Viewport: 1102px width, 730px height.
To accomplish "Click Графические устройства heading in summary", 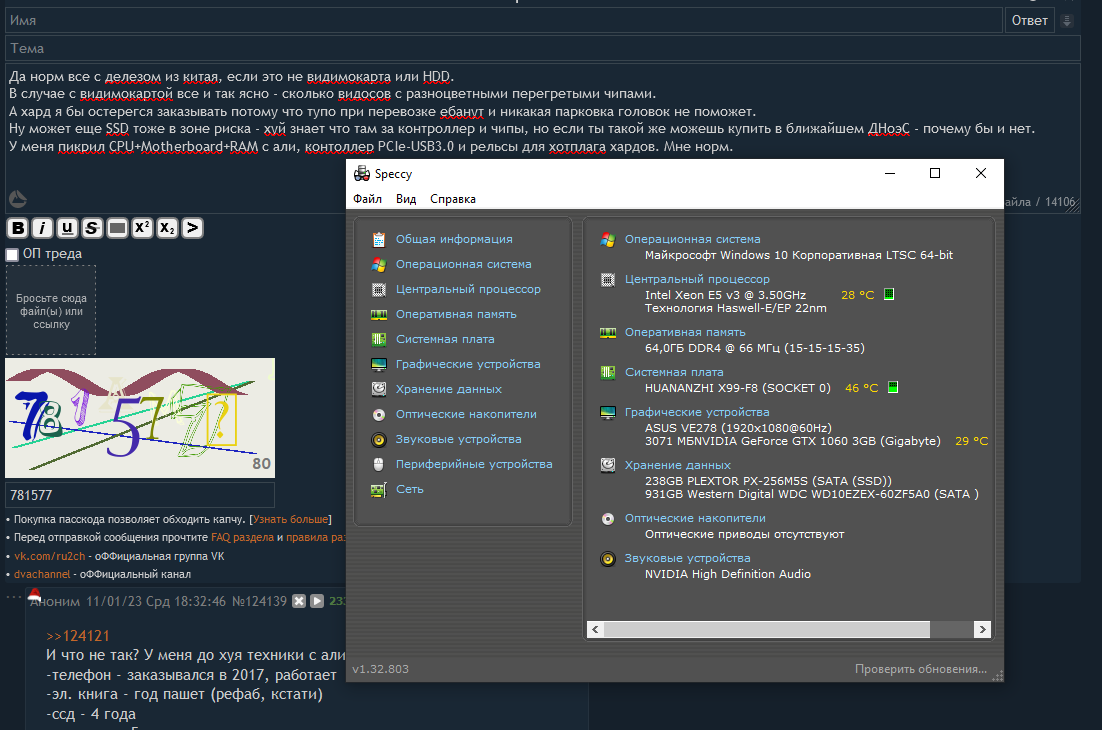I will [x=697, y=412].
